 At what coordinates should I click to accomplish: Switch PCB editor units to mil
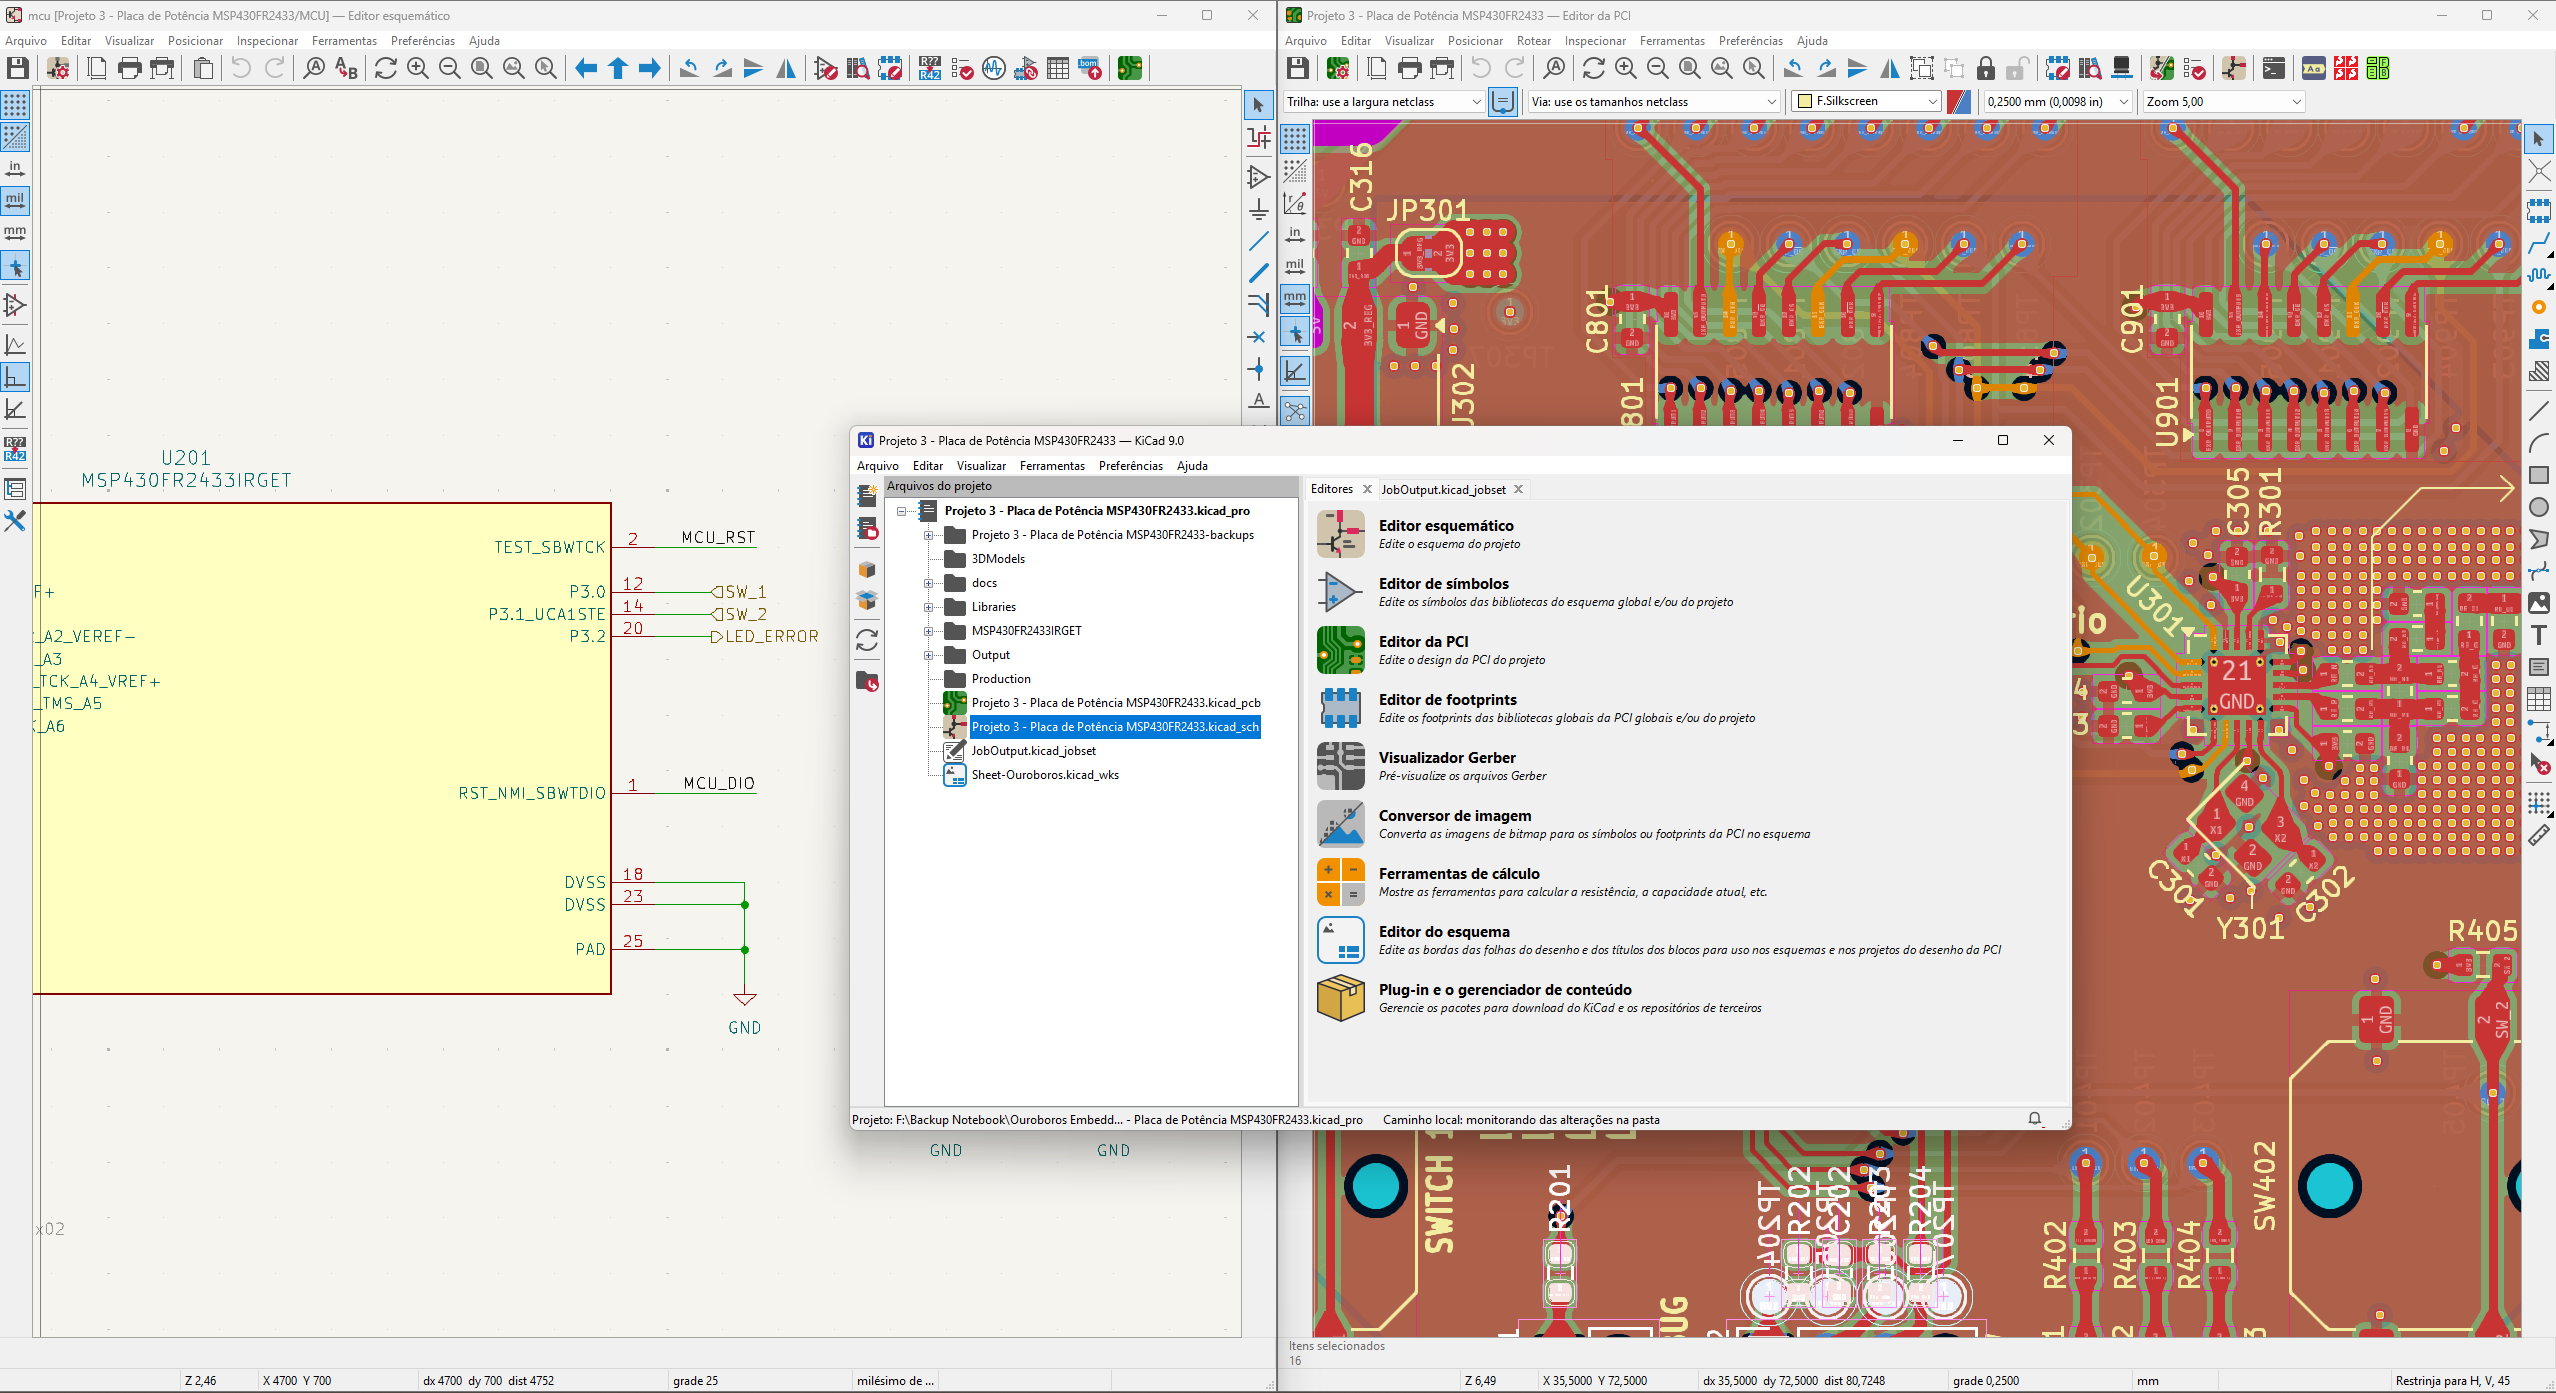1295,266
